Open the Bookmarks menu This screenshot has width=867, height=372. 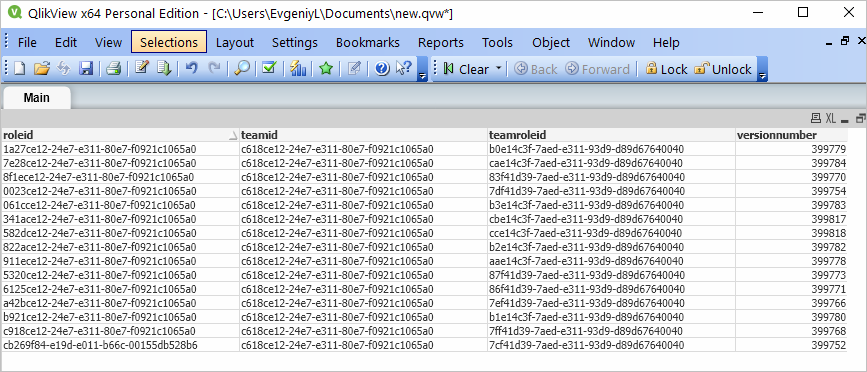pyautogui.click(x=368, y=43)
